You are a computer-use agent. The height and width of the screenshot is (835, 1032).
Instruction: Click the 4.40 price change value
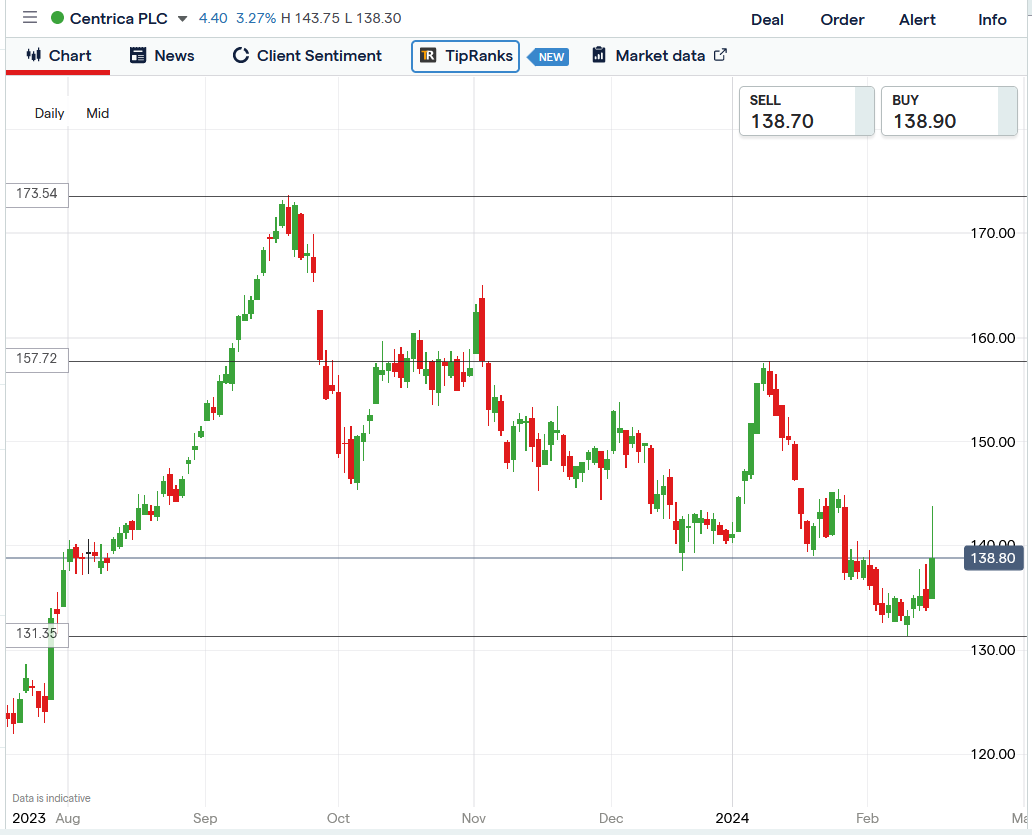(213, 18)
